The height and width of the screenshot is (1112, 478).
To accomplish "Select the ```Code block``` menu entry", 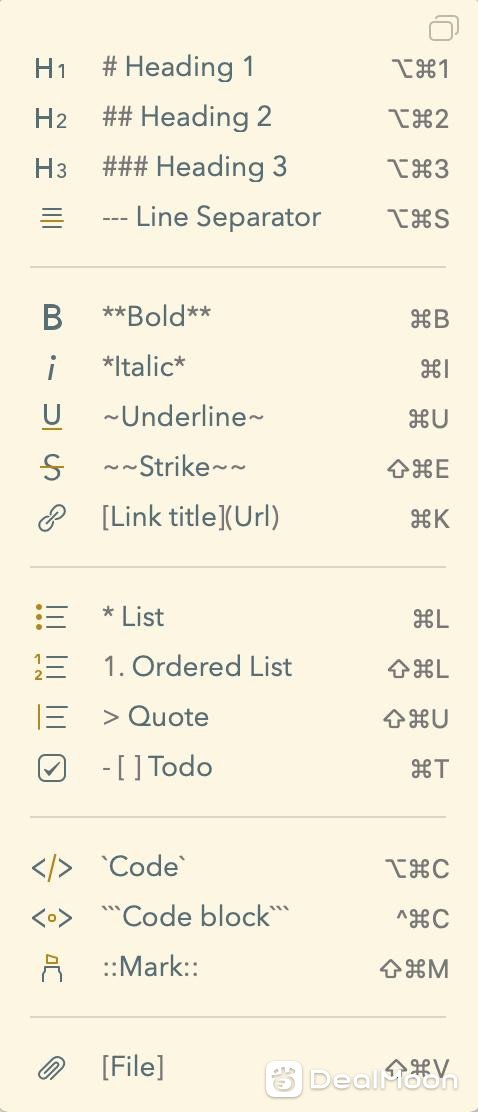I will (x=195, y=916).
